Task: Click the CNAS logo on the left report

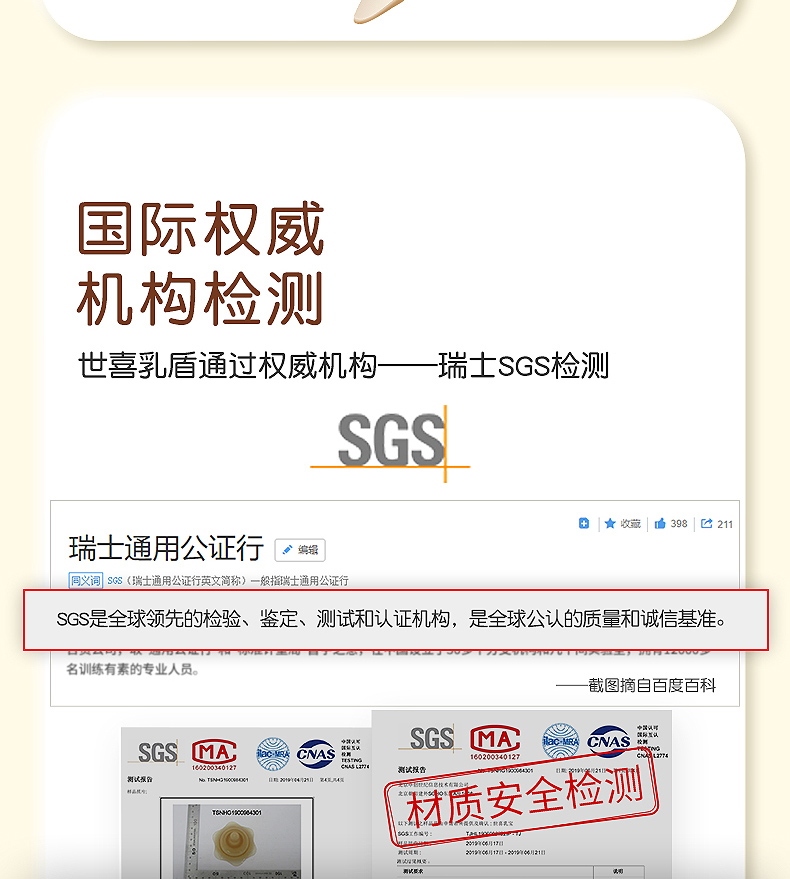Action: [x=316, y=754]
